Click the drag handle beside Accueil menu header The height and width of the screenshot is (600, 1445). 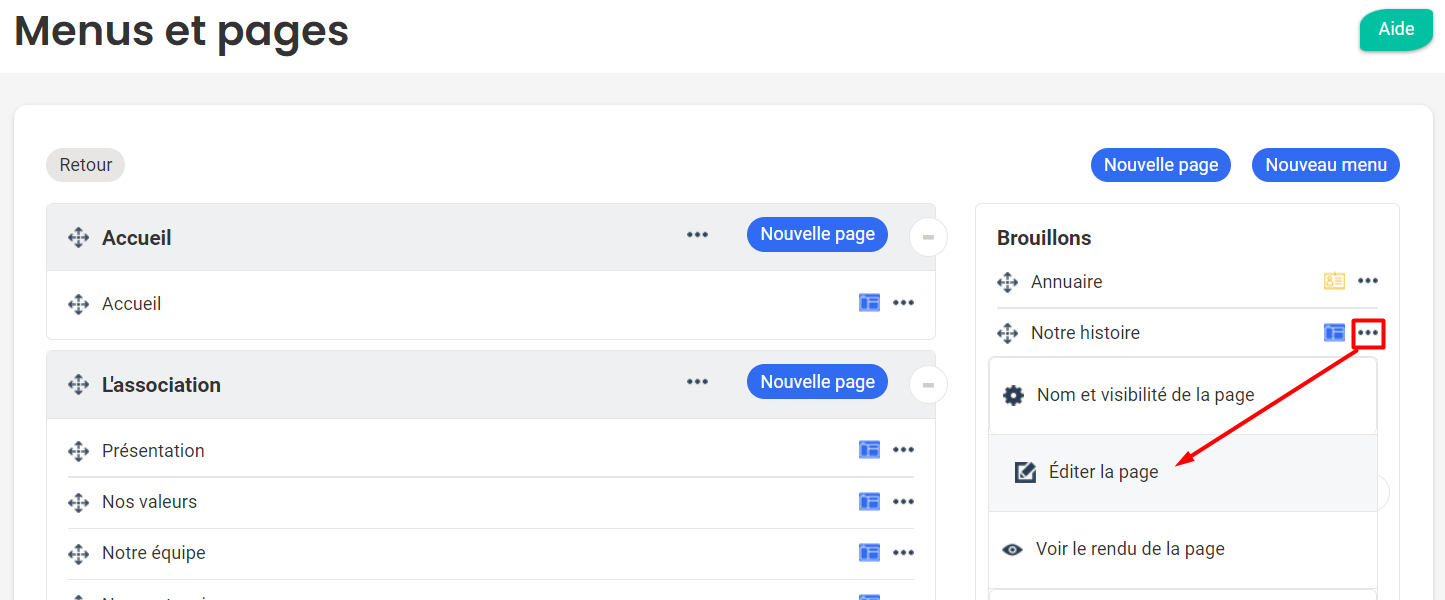coord(78,238)
